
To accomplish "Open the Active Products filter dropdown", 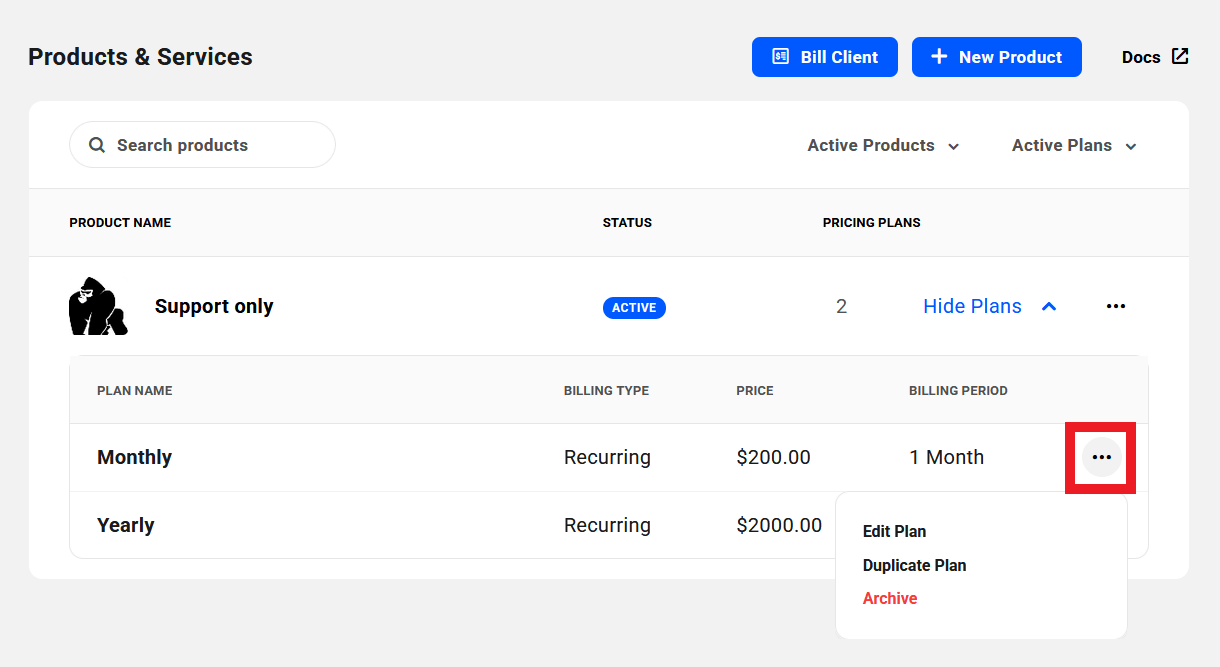I will [x=883, y=146].
